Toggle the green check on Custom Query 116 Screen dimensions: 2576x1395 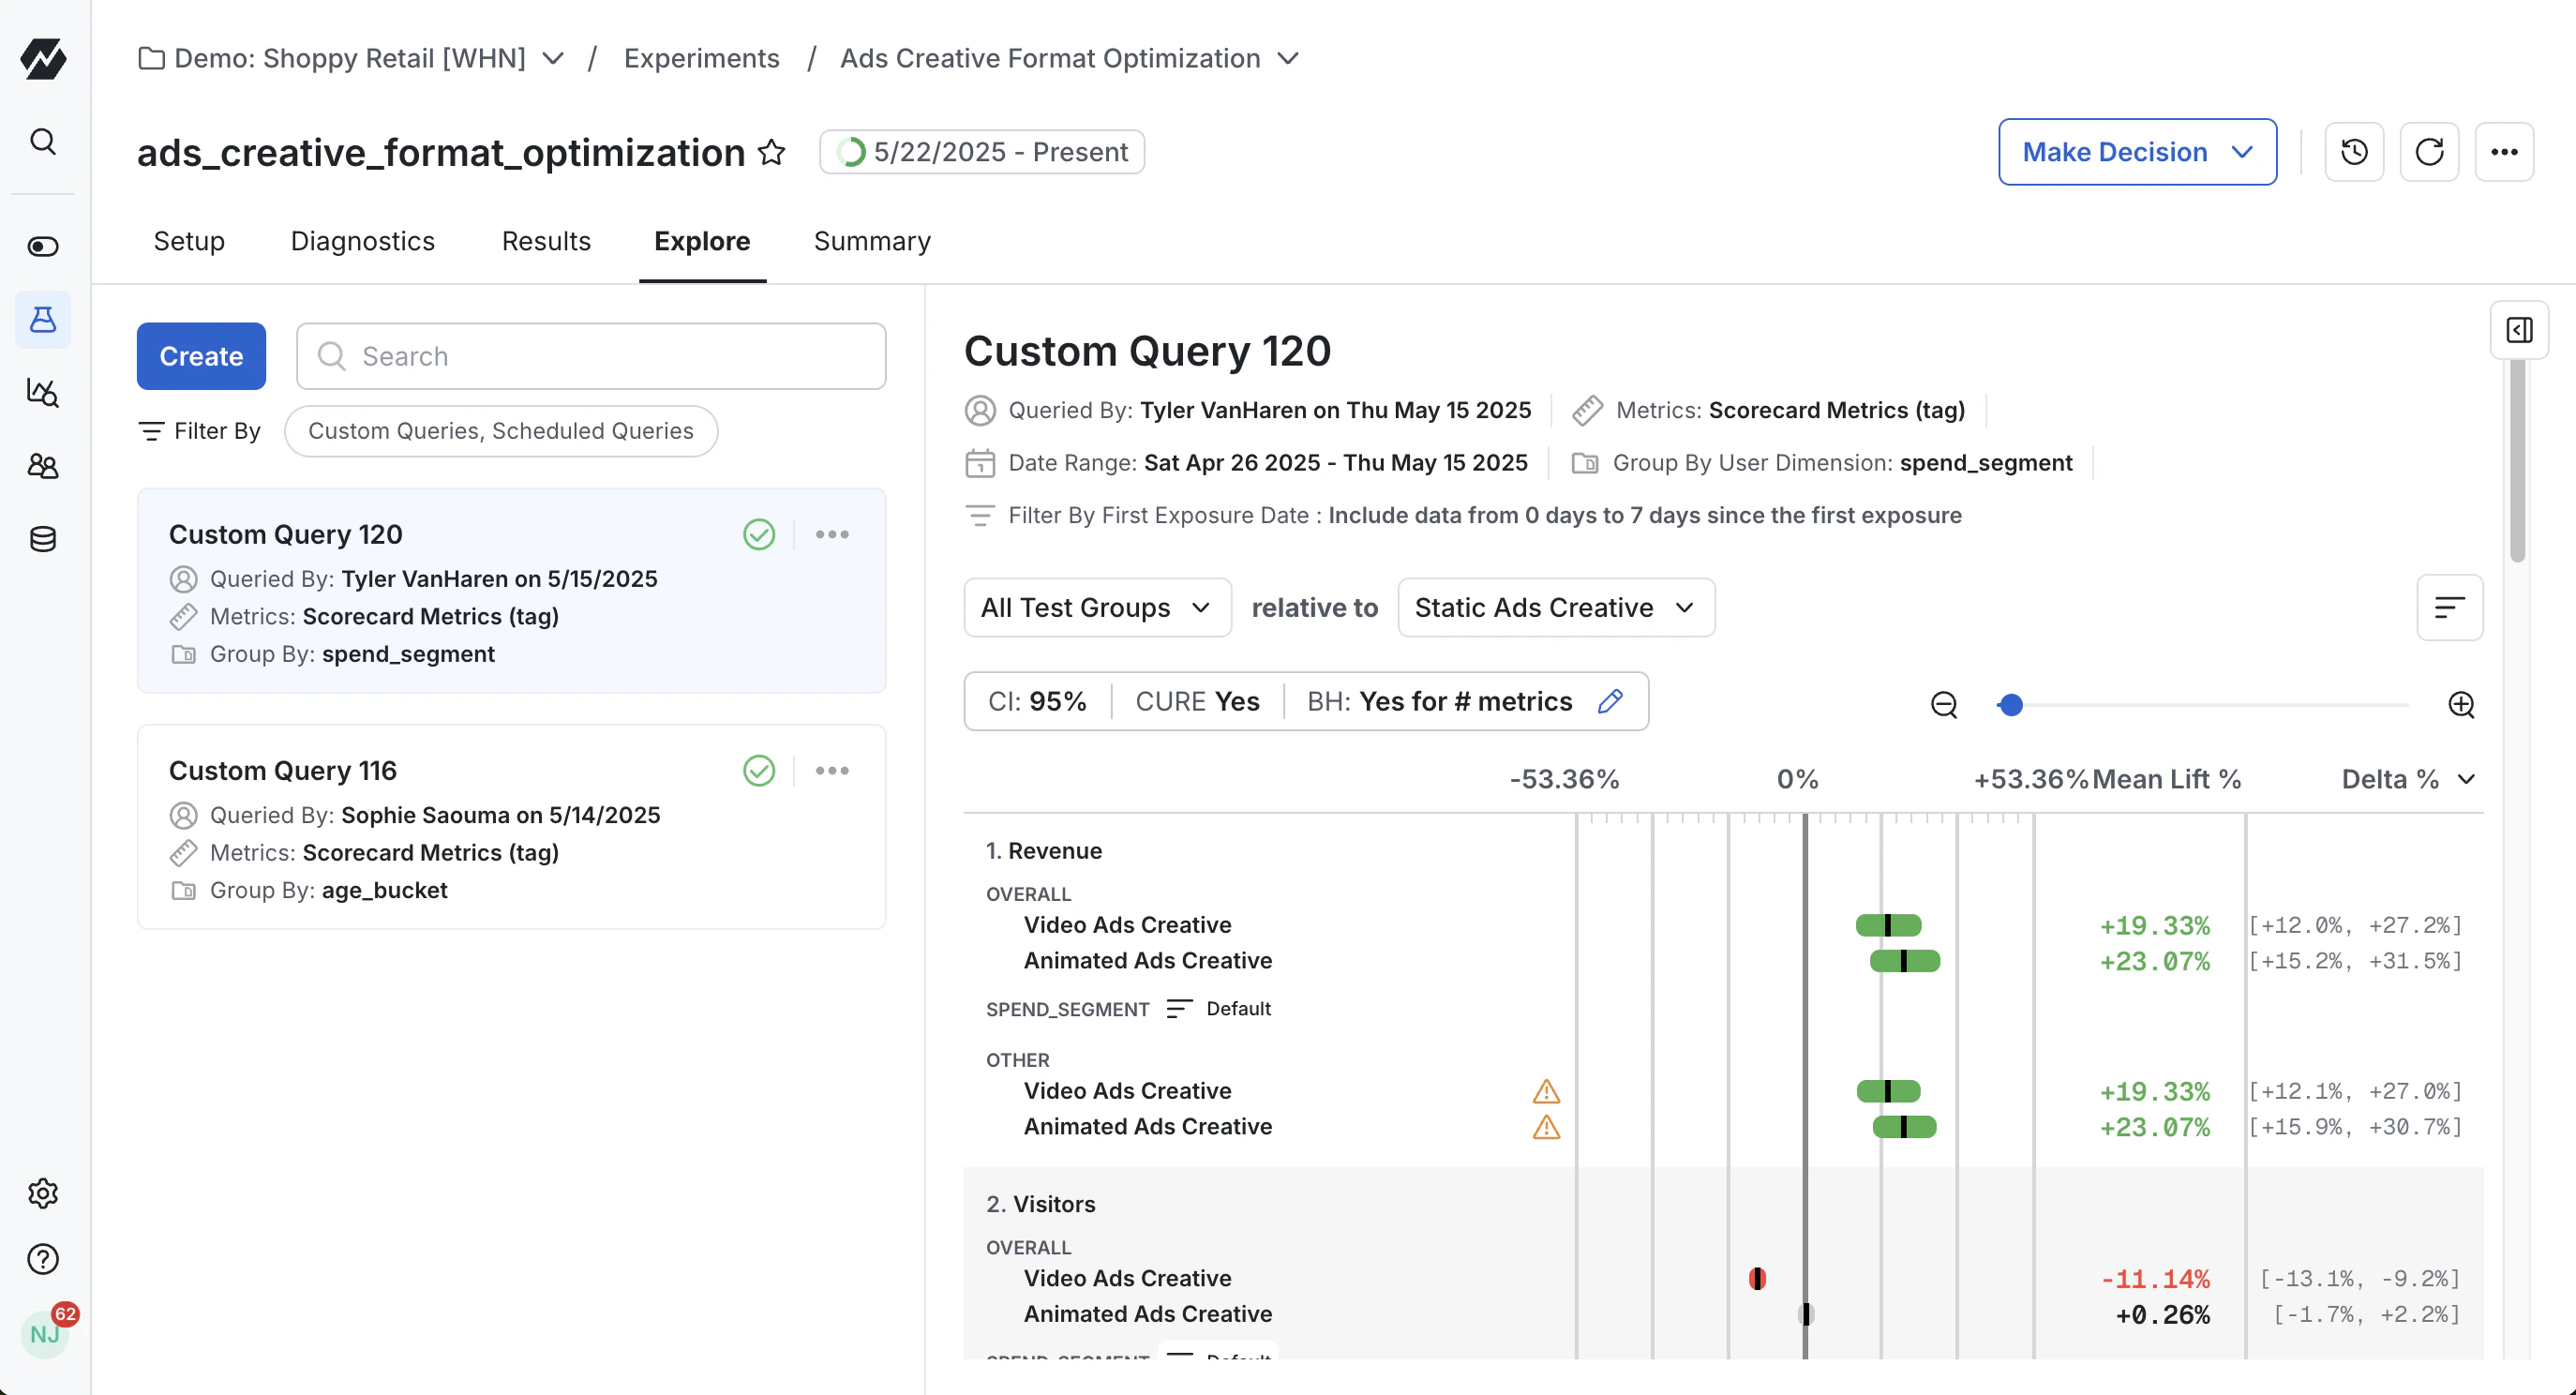(x=759, y=770)
